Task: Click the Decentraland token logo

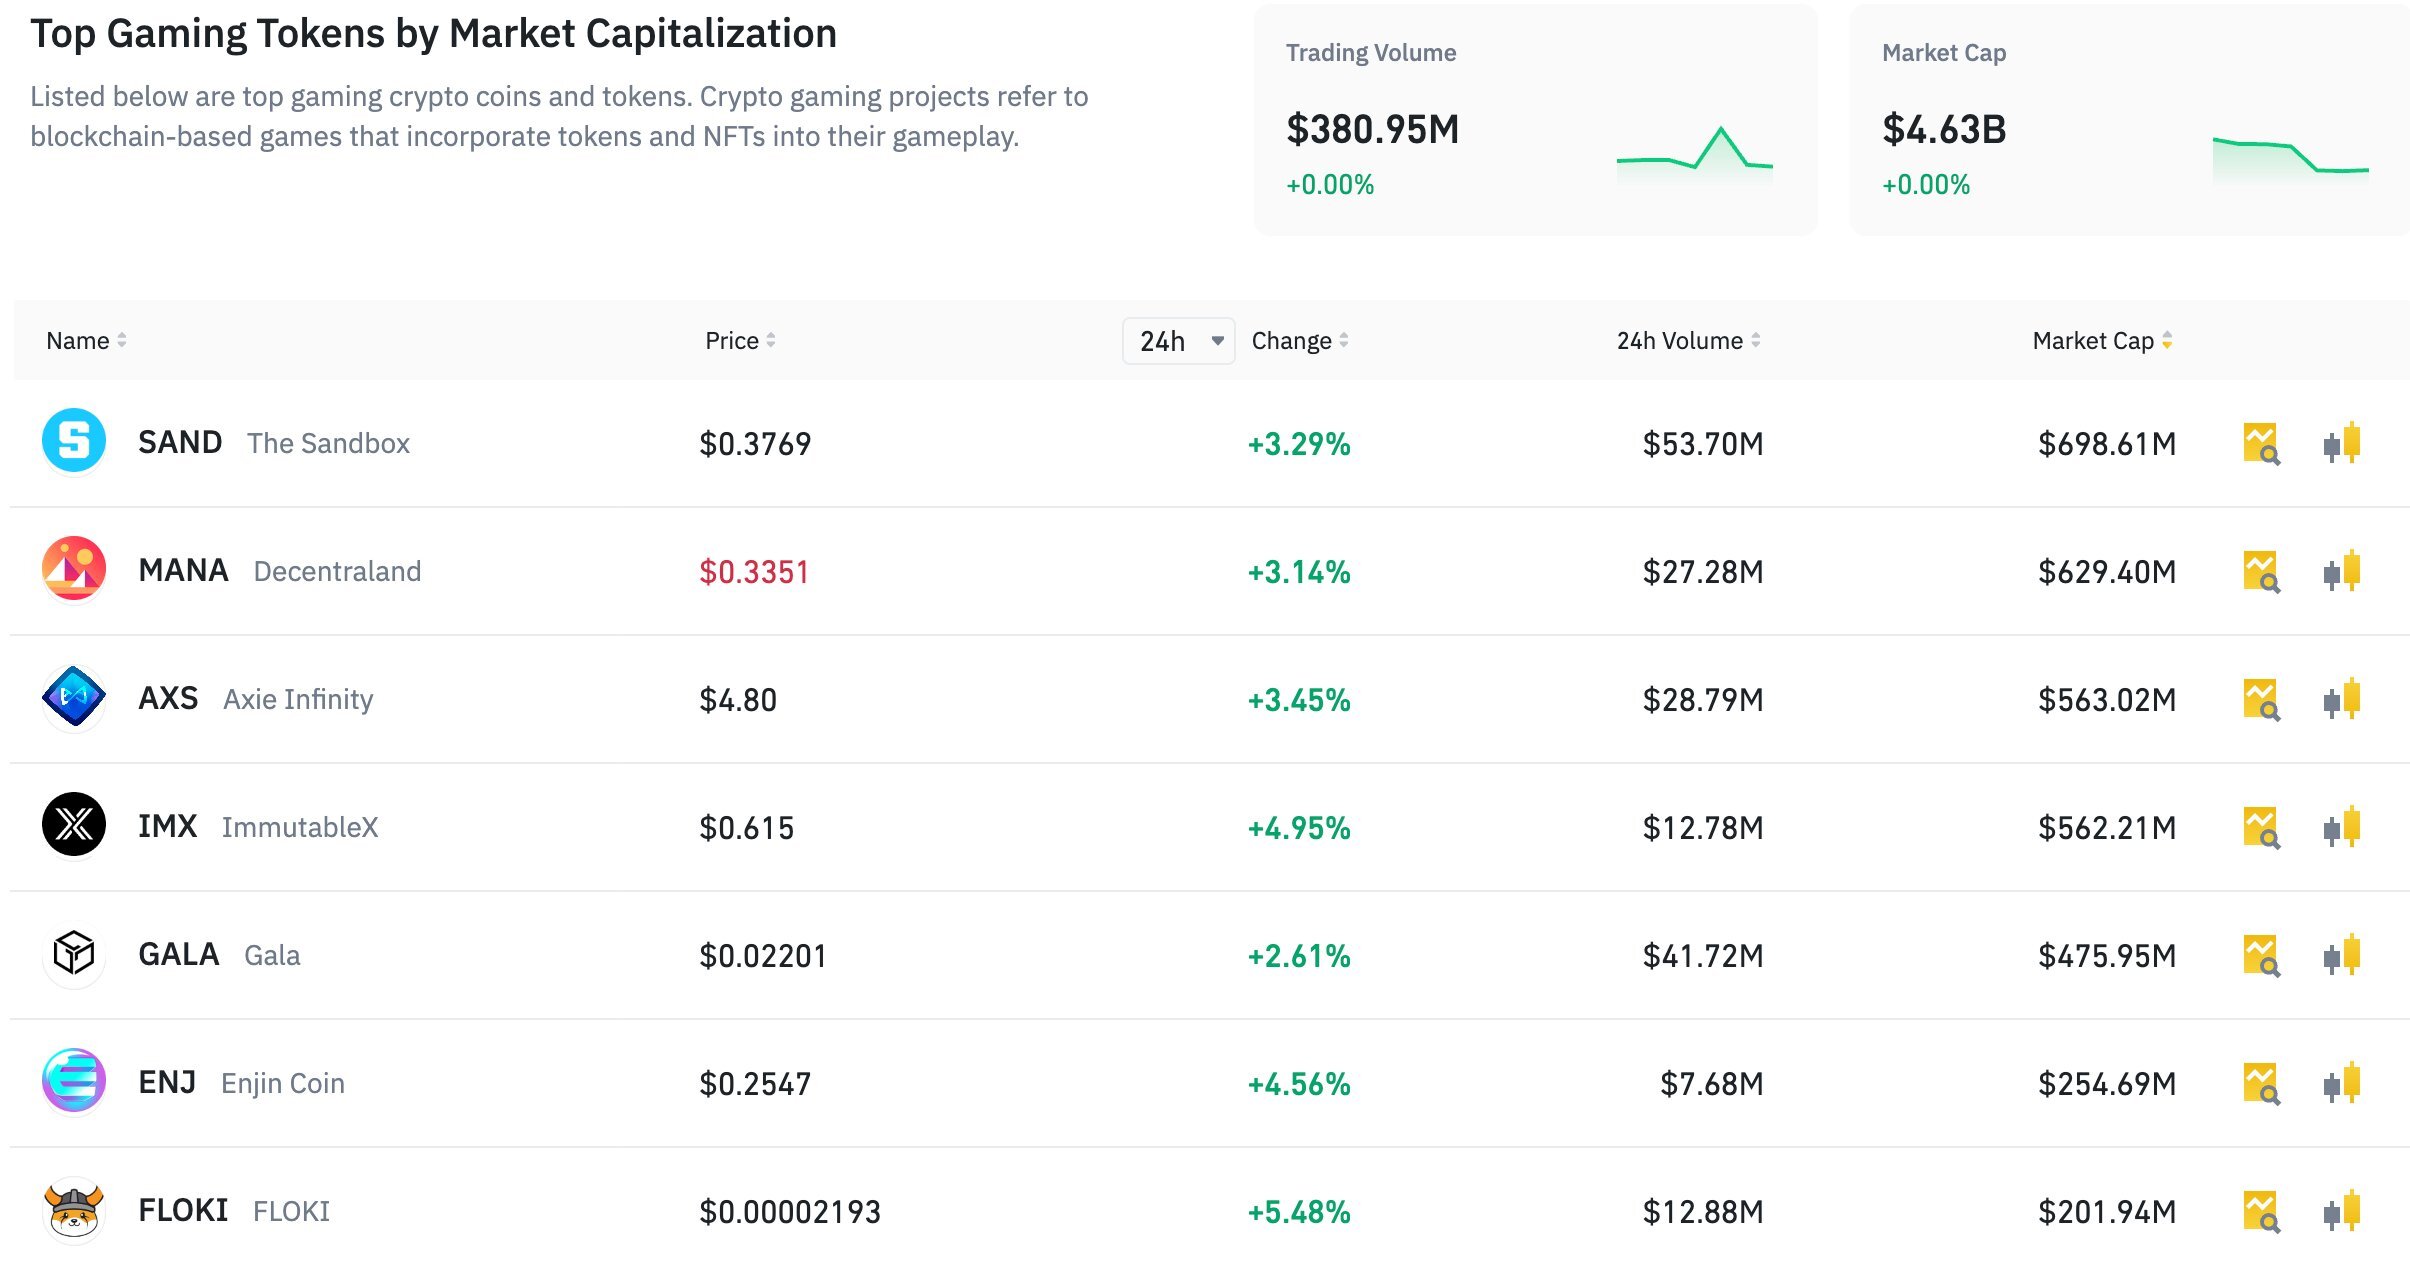Action: tap(74, 569)
